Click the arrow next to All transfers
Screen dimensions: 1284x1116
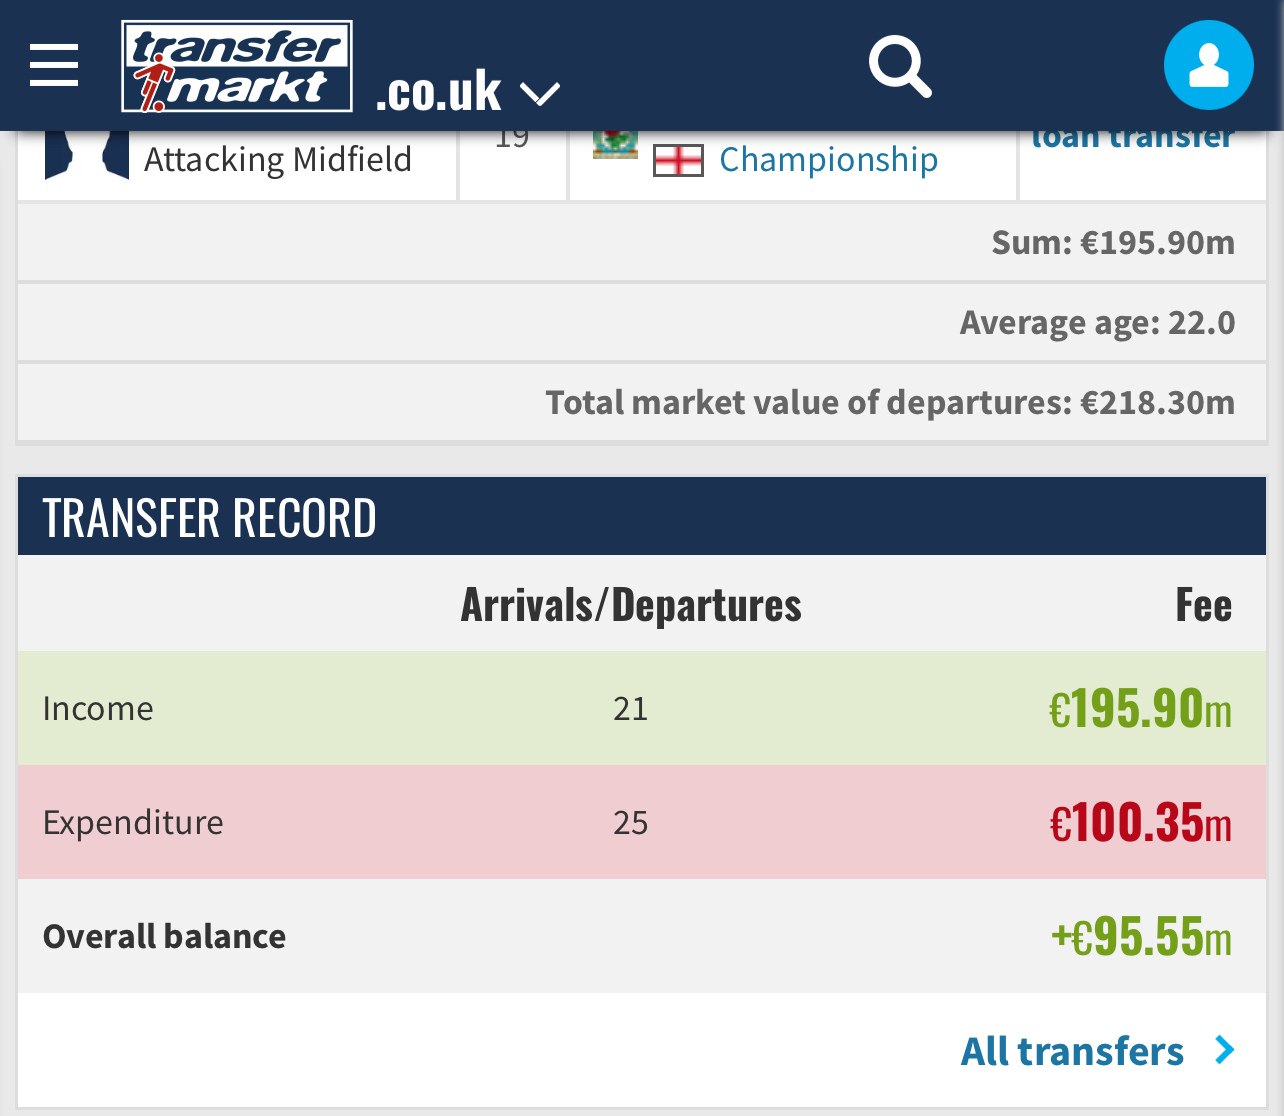tap(1224, 1050)
